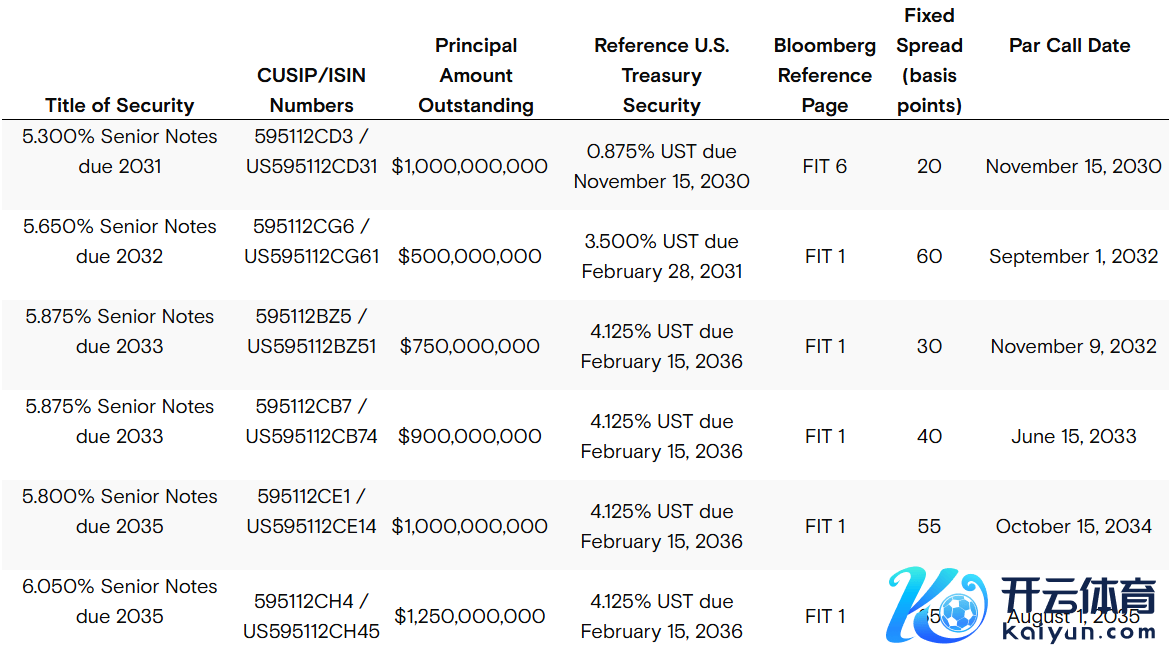Select the Title of Security column header
This screenshot has width=1171, height=665.
click(x=120, y=105)
